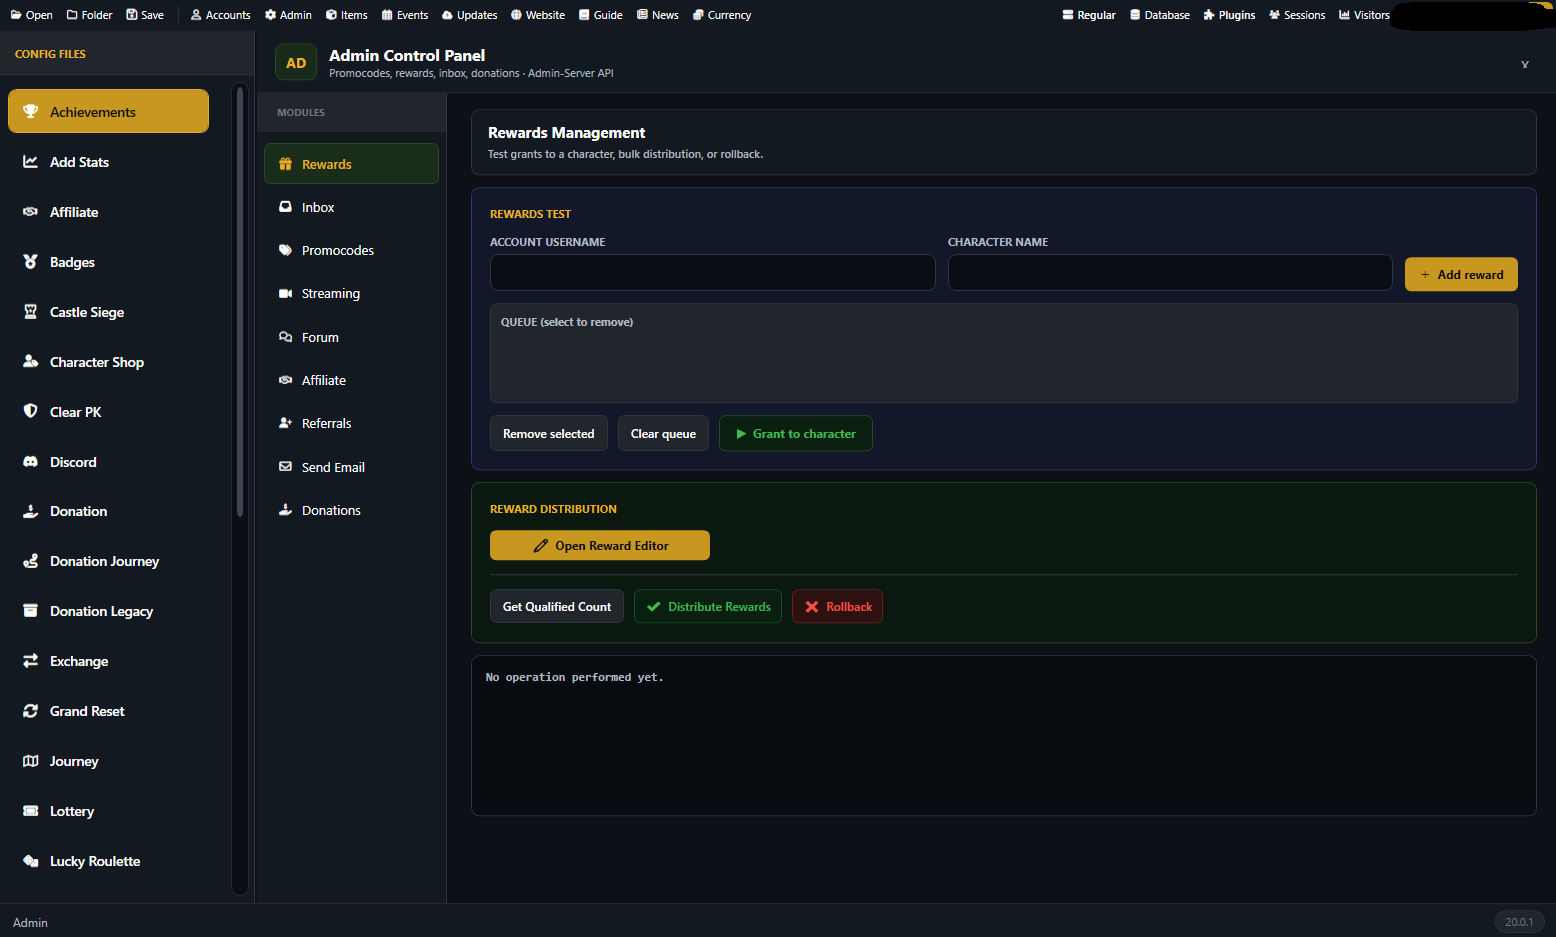Focus the Character Name field
Viewport: 1556px width, 937px height.
[1170, 272]
